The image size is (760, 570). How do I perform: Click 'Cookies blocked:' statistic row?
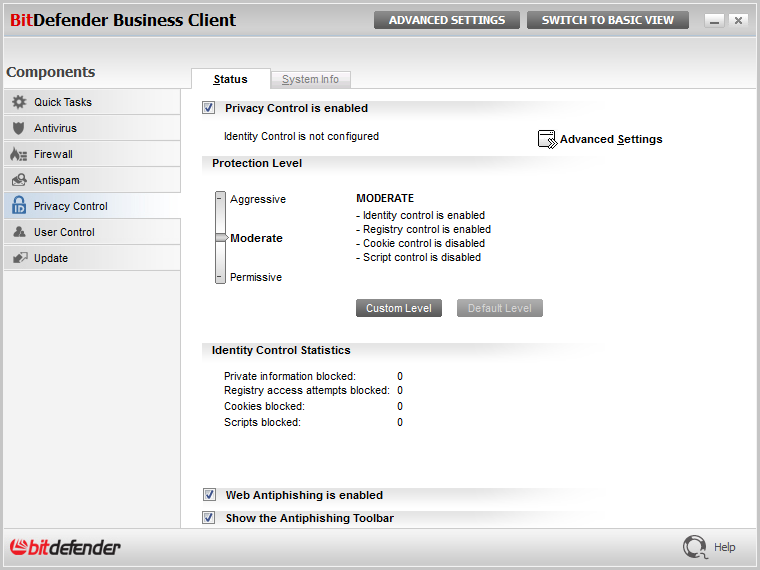tap(264, 407)
